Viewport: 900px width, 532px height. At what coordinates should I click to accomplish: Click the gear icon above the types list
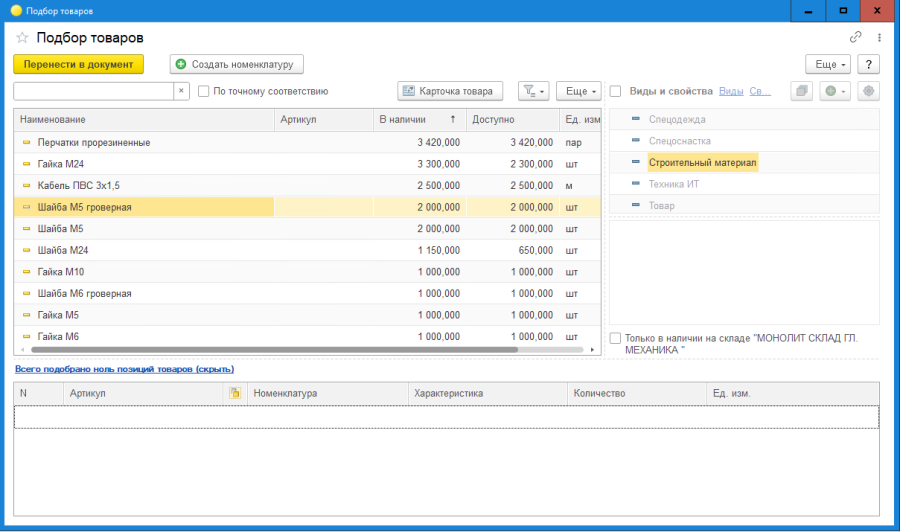coord(868,91)
